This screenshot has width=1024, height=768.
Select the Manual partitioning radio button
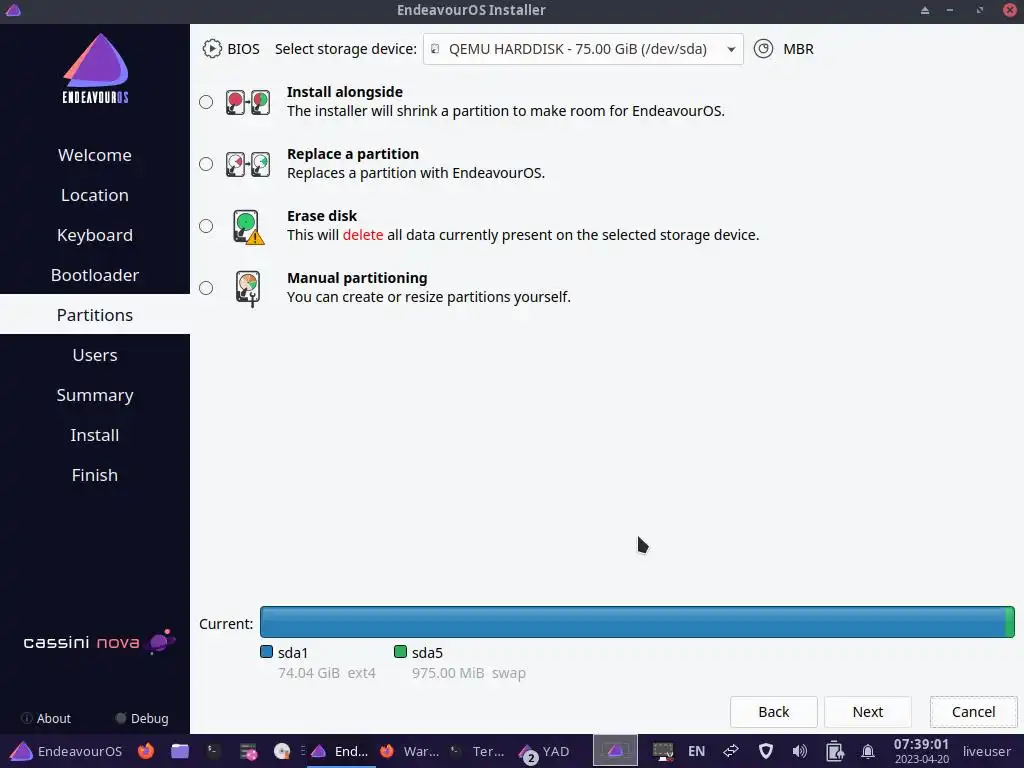(206, 288)
